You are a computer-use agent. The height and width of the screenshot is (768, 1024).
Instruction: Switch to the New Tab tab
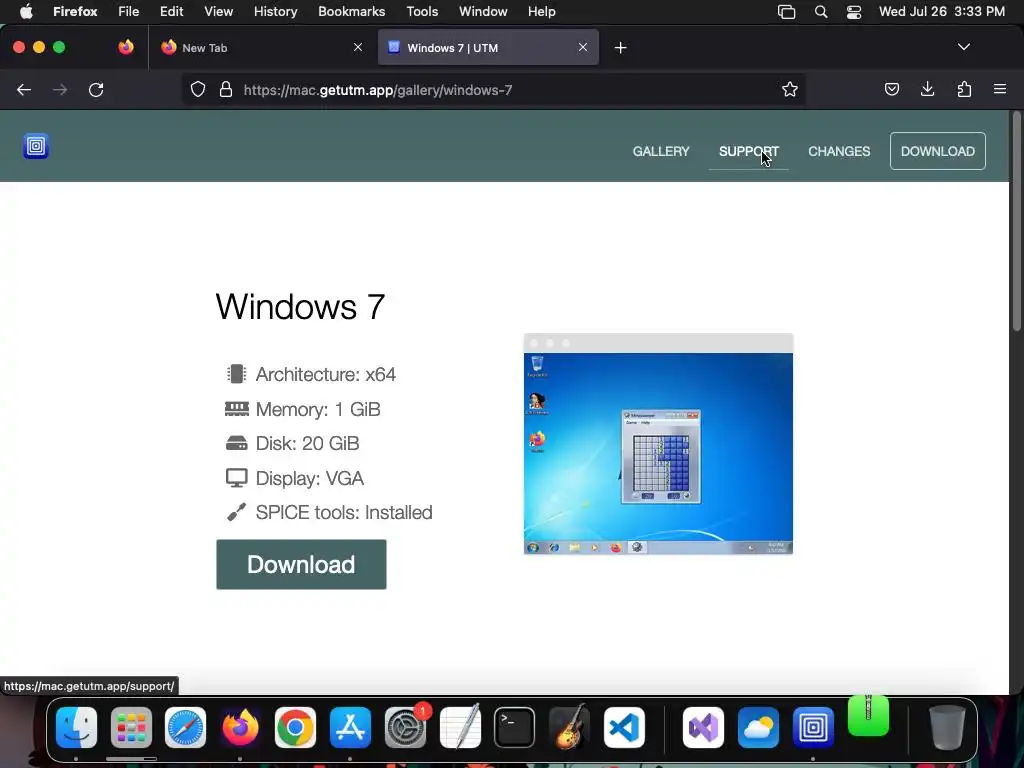pos(261,47)
